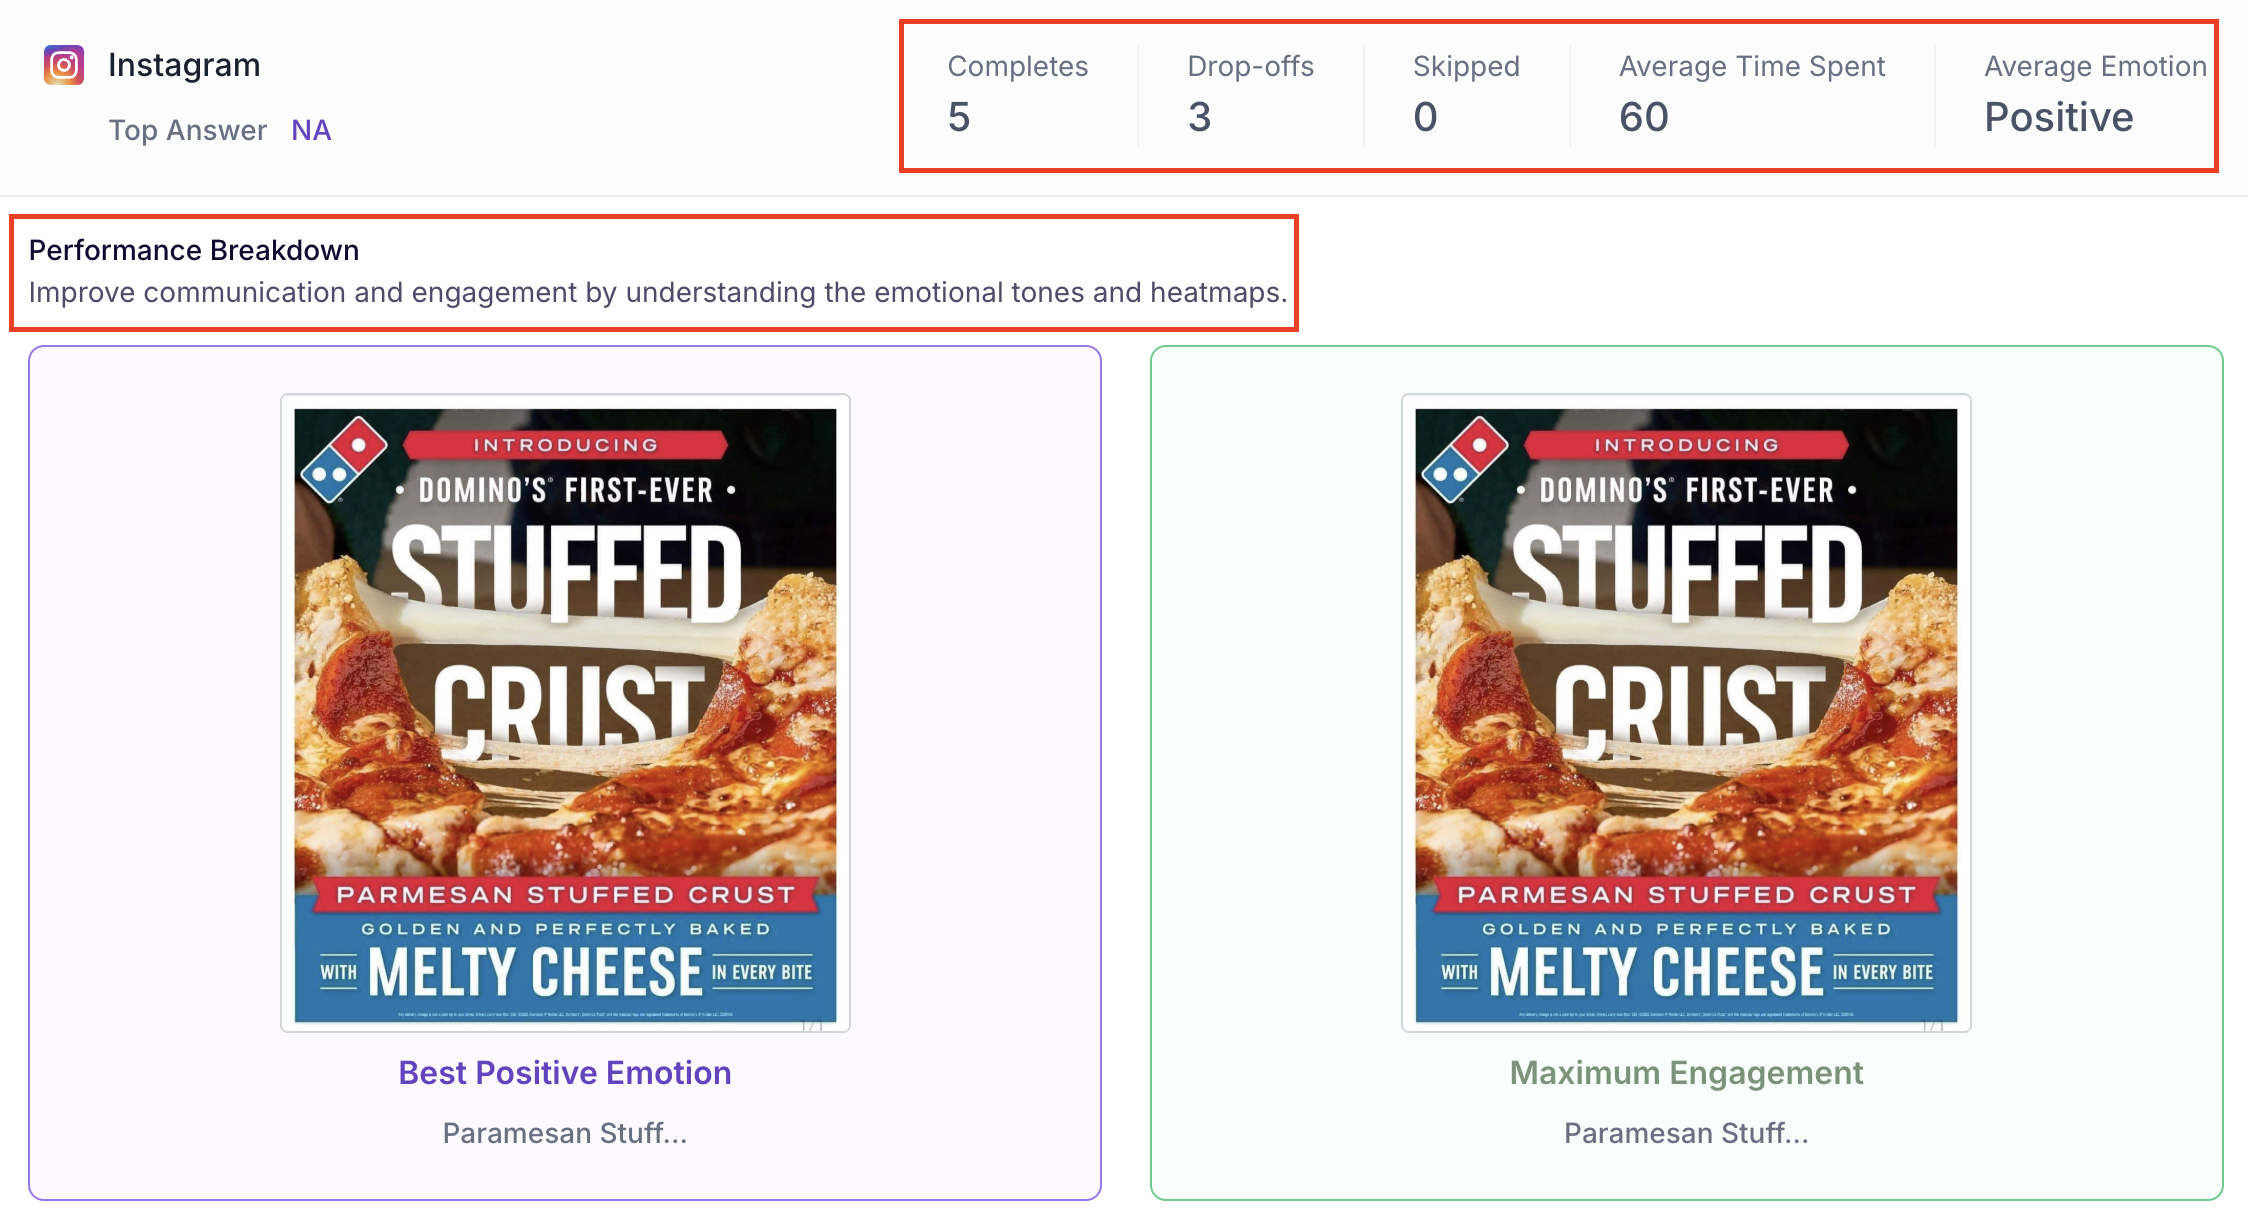This screenshot has height=1226, width=2248.
Task: Click the Completes count of 5
Action: [959, 117]
